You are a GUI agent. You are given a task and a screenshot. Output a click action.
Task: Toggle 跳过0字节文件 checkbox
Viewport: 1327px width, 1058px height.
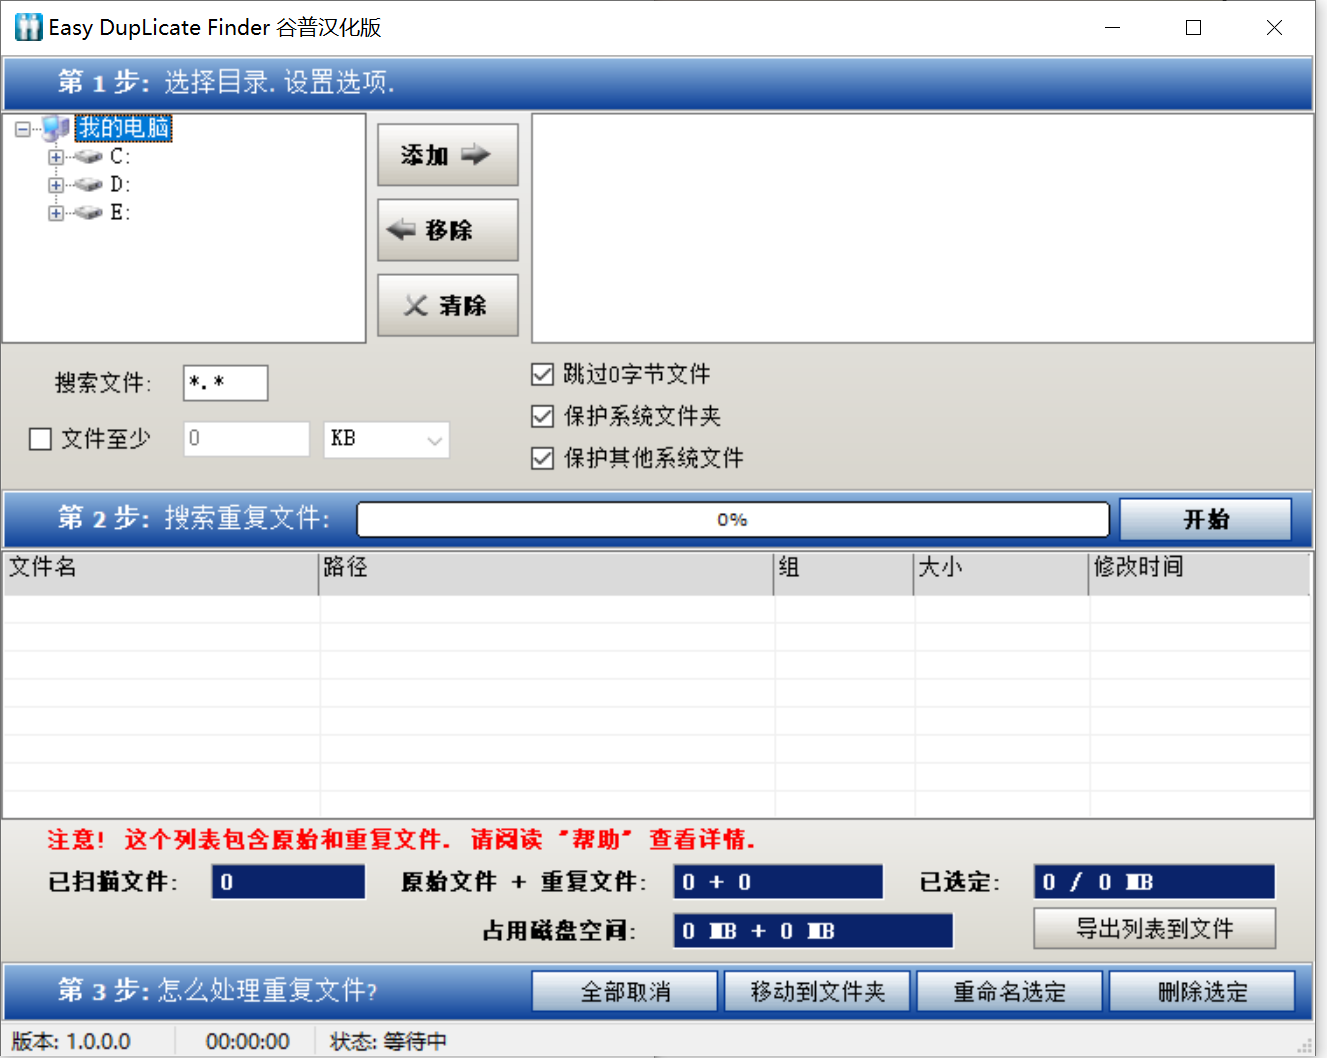pos(542,375)
